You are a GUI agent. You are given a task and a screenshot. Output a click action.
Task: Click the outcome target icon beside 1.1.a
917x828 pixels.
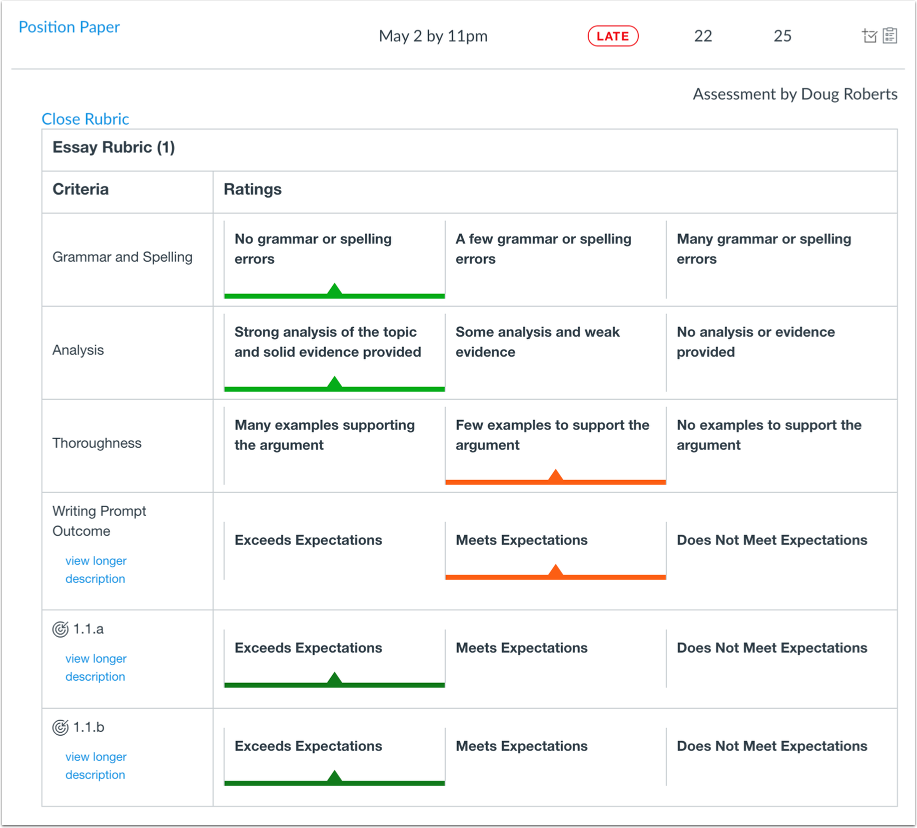tap(59, 627)
